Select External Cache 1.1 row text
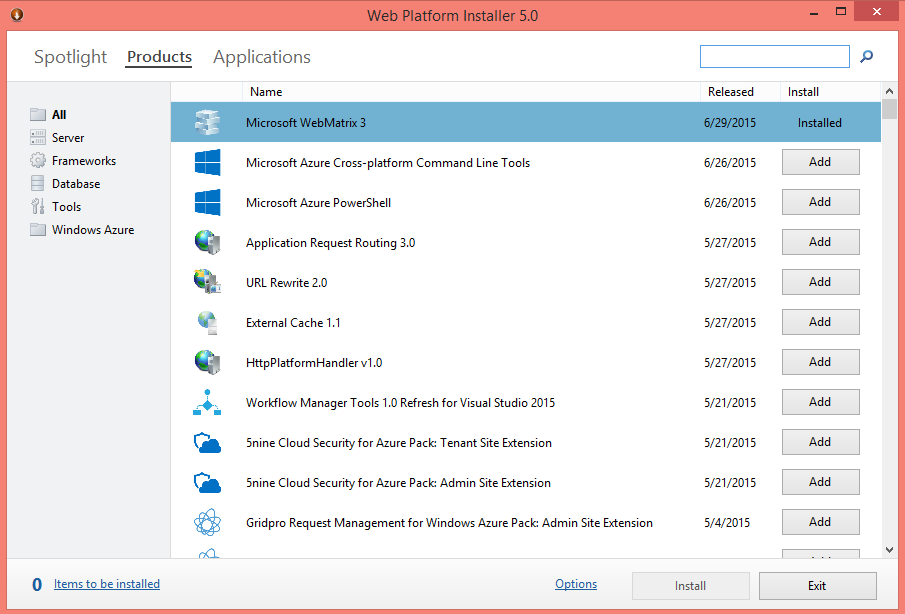Viewport: 905px width, 614px height. pyautogui.click(x=293, y=323)
